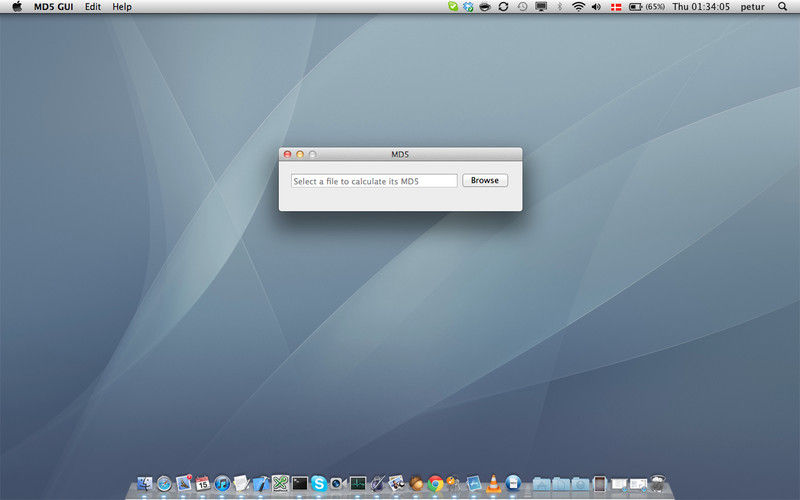Open Activity Monitor in the Dock
This screenshot has width=800, height=500.
[x=358, y=483]
